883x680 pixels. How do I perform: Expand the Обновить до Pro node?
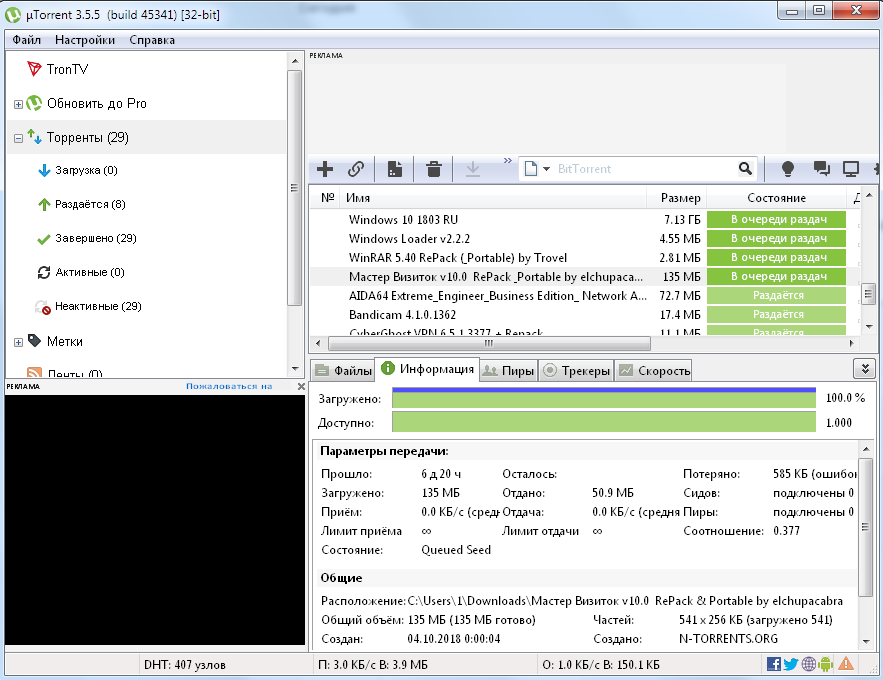pos(18,104)
